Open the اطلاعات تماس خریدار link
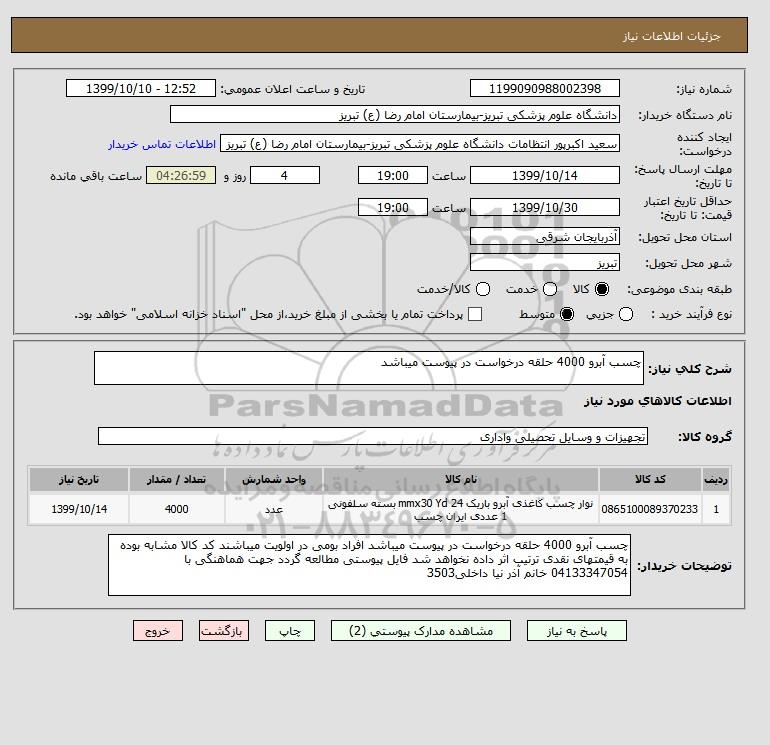Screen dimensions: 770x745 [162, 144]
